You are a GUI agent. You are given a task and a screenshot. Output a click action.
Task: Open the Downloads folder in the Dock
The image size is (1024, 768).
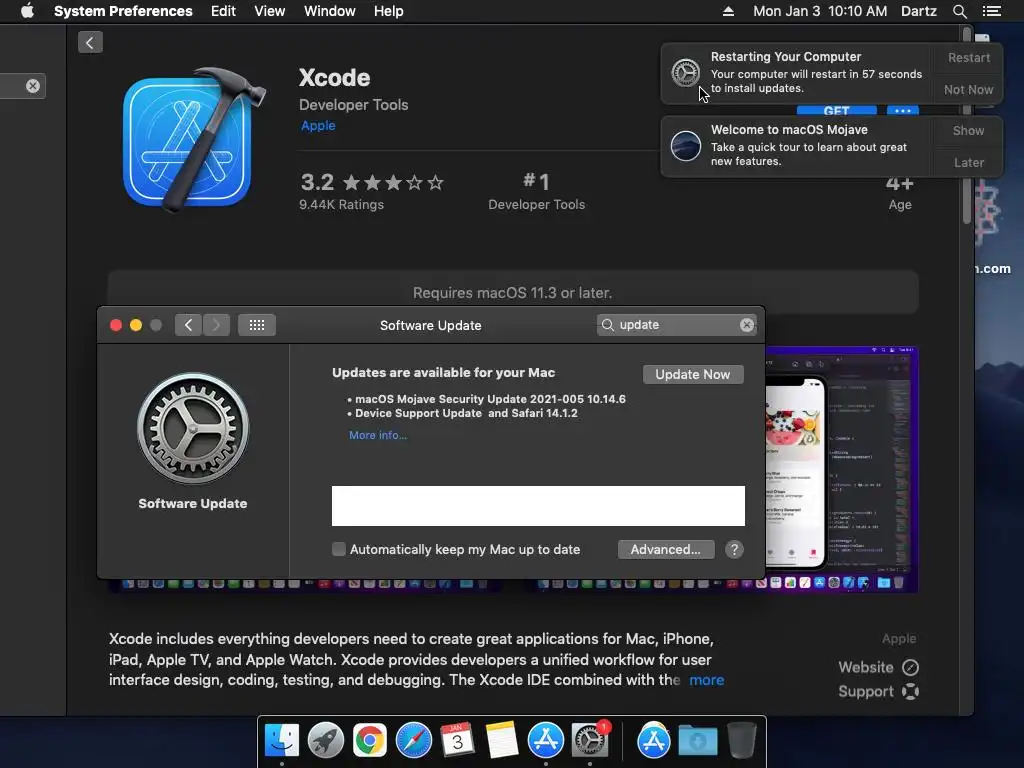(697, 741)
